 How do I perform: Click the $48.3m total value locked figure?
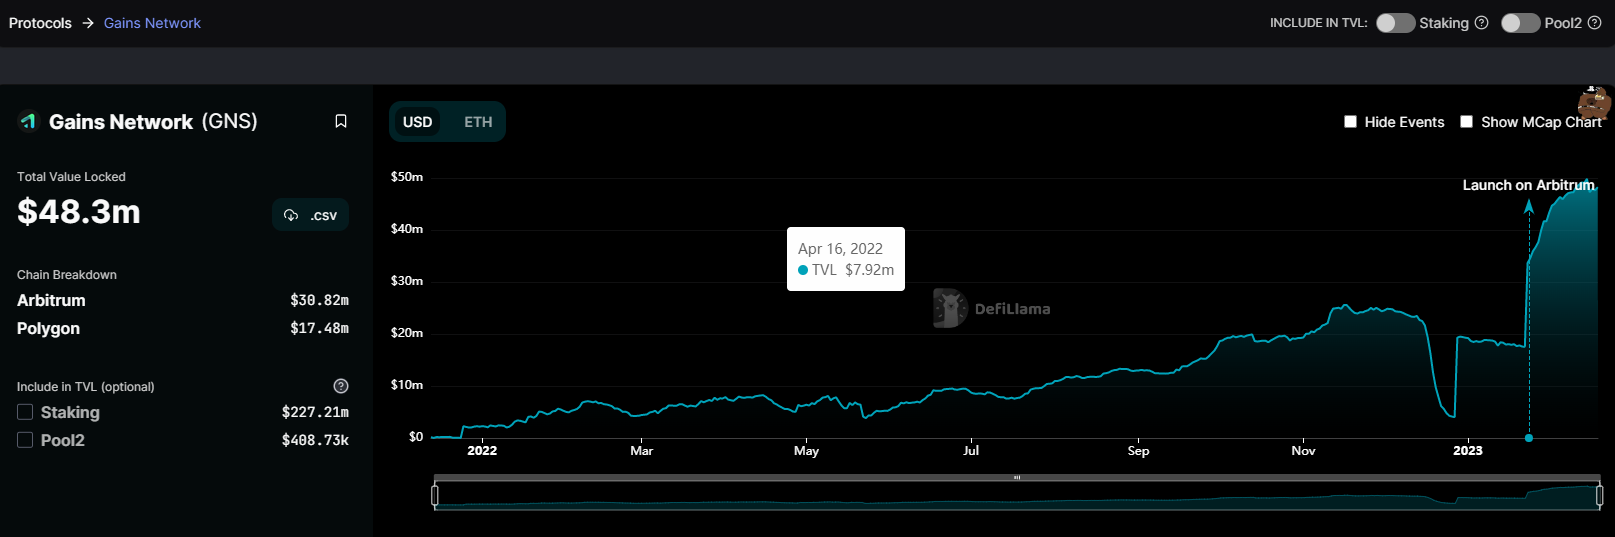pos(79,212)
